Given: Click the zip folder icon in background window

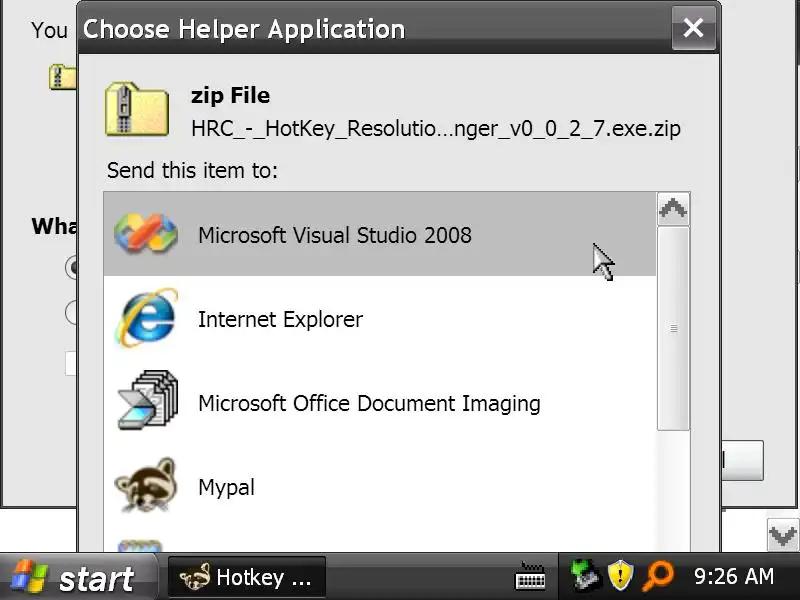Looking at the screenshot, I should click(62, 78).
